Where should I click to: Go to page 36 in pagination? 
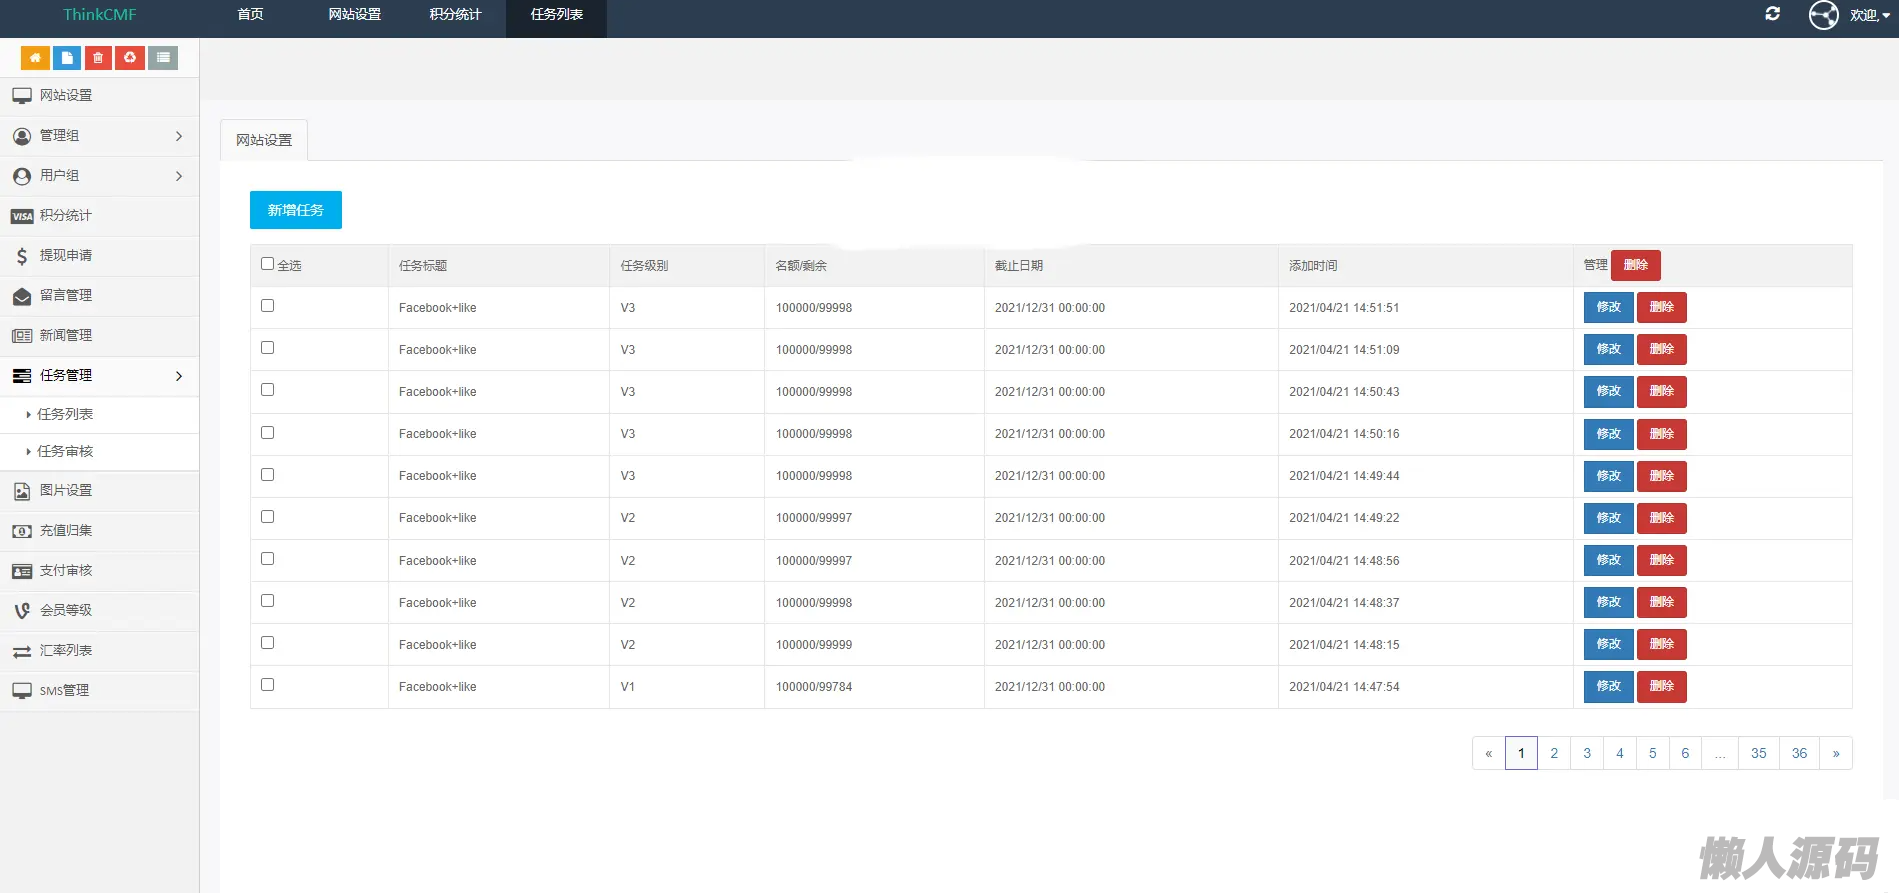point(1799,753)
